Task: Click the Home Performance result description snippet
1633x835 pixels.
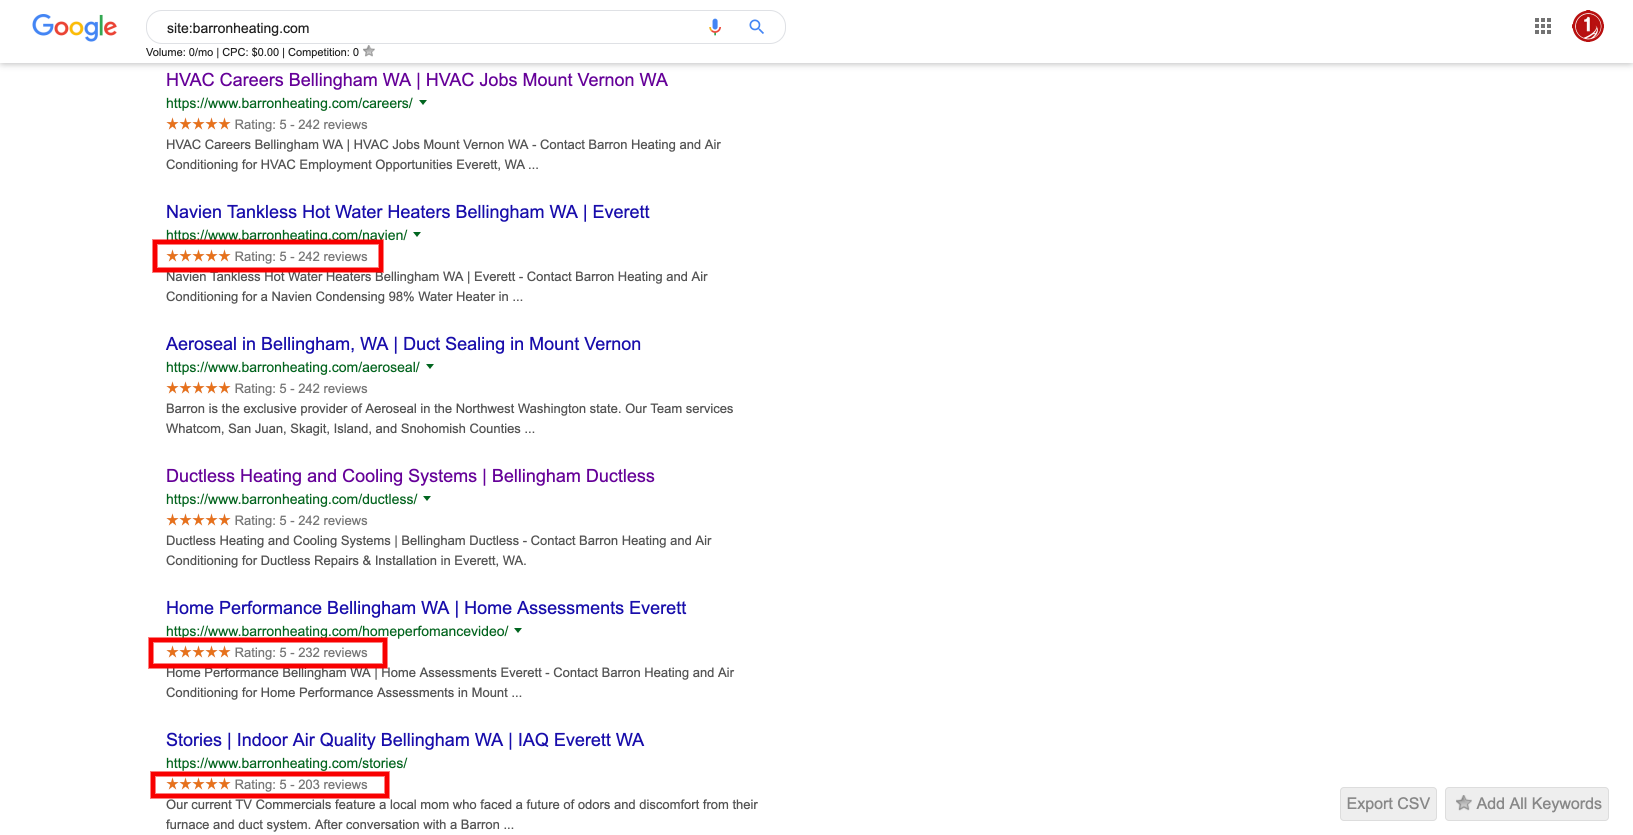Action: click(x=450, y=683)
